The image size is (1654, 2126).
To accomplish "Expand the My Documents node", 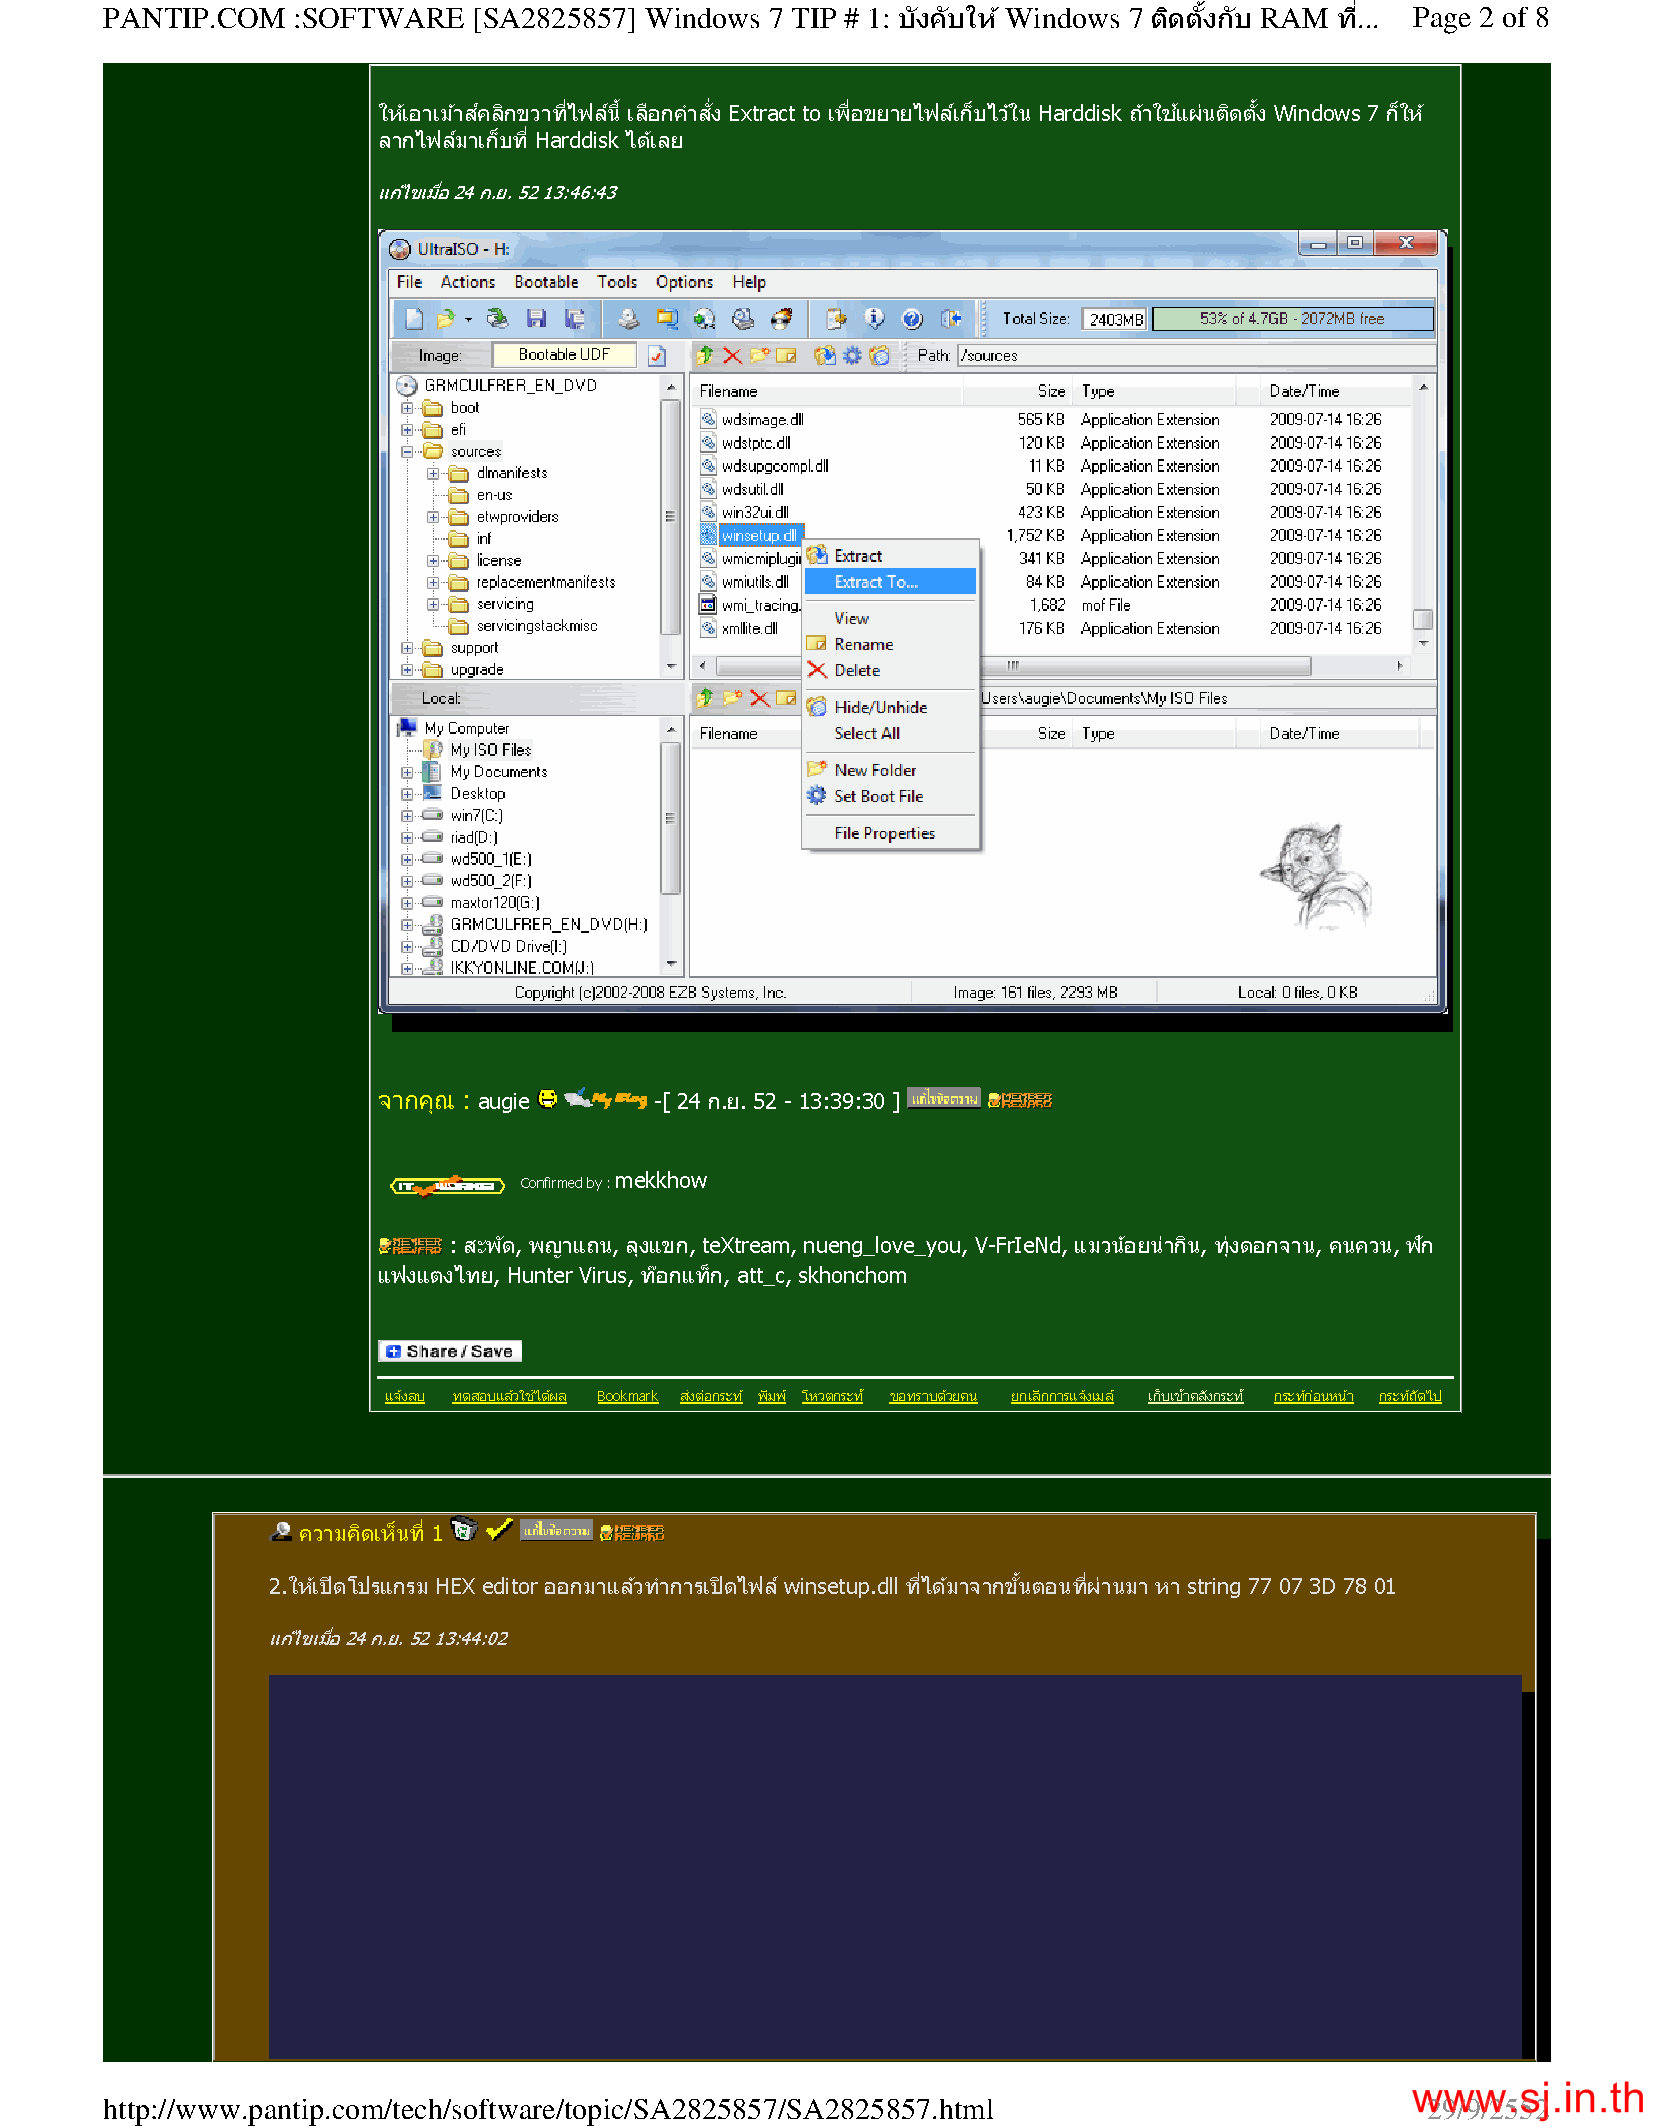I will click(x=407, y=772).
